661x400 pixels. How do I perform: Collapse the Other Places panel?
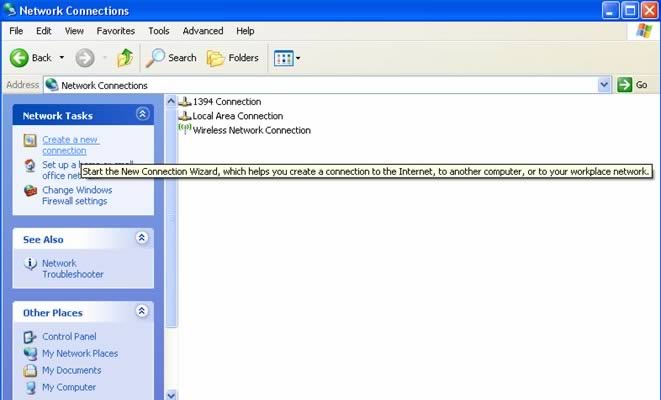click(142, 311)
